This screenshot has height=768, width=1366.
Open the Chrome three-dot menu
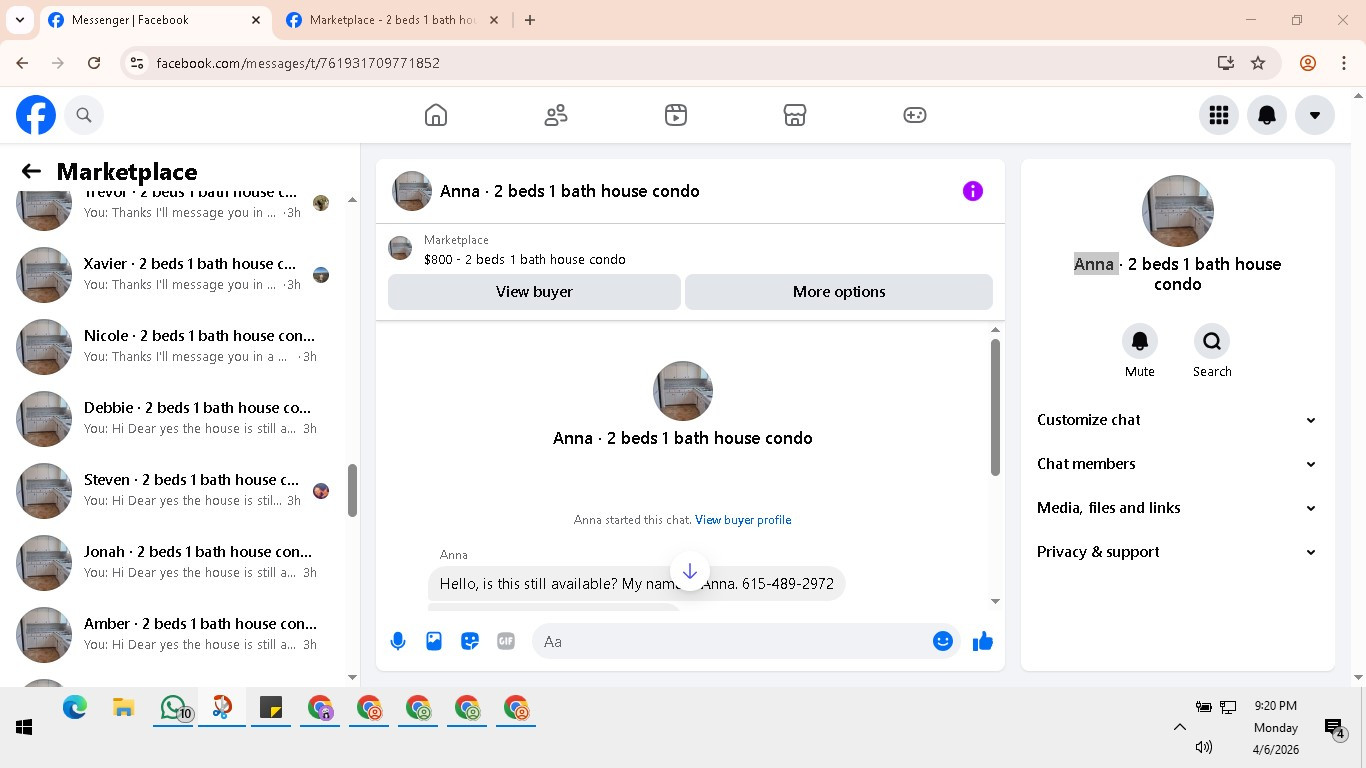coord(1344,63)
